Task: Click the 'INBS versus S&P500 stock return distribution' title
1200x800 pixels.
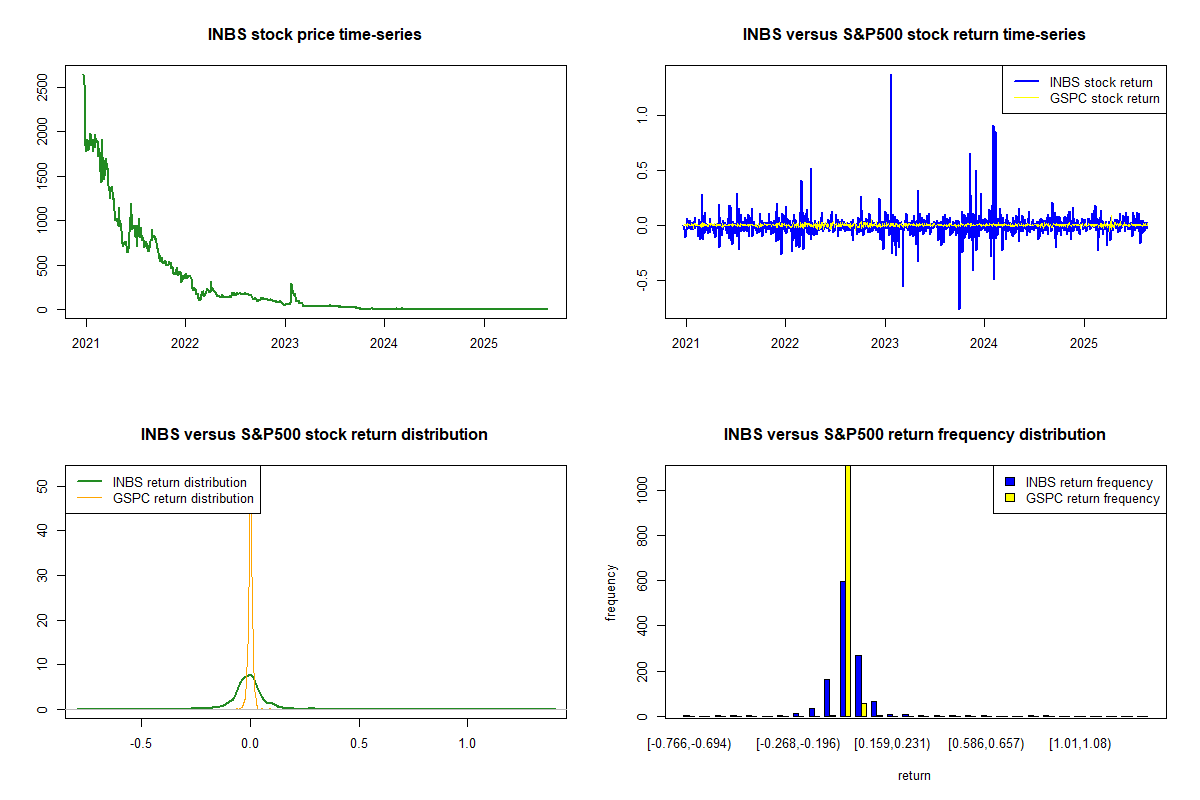Action: tap(314, 435)
